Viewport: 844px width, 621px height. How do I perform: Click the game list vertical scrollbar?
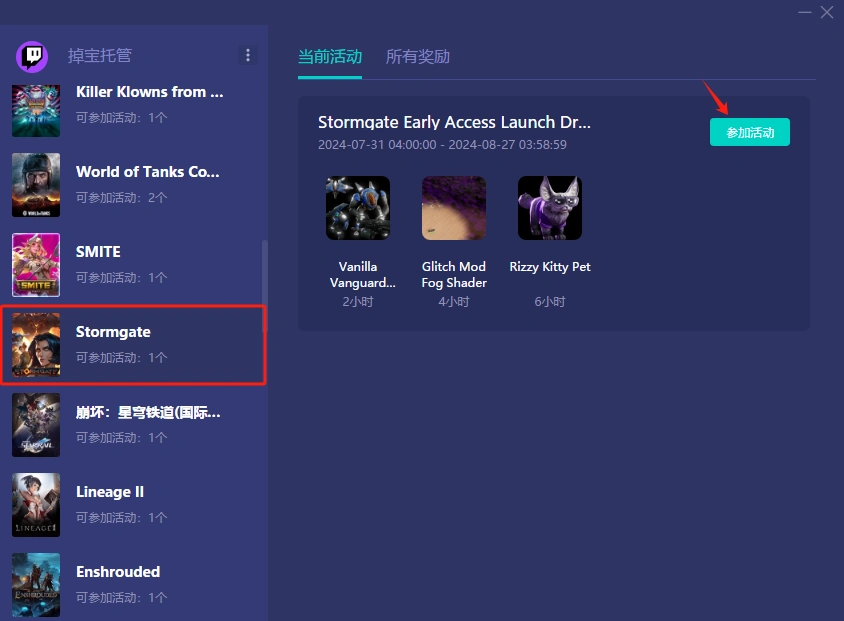[264, 285]
